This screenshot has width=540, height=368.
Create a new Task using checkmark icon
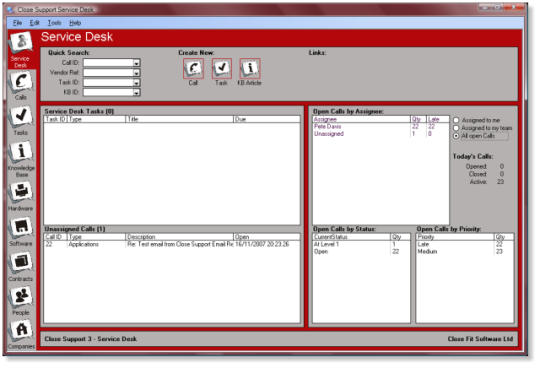coord(221,68)
